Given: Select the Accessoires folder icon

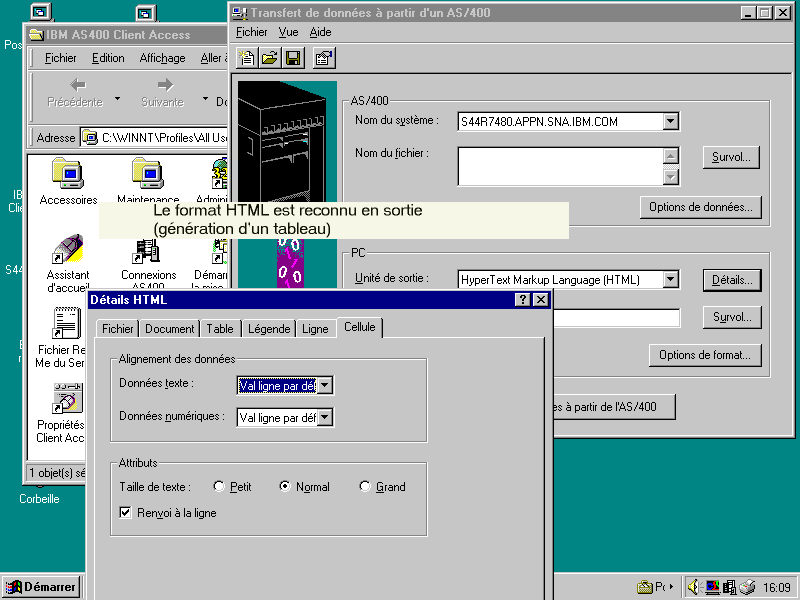Looking at the screenshot, I should 67,173.
